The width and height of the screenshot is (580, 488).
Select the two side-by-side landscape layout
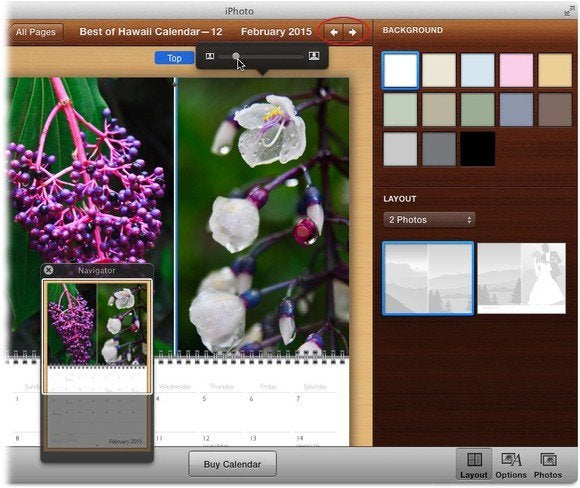coord(428,278)
